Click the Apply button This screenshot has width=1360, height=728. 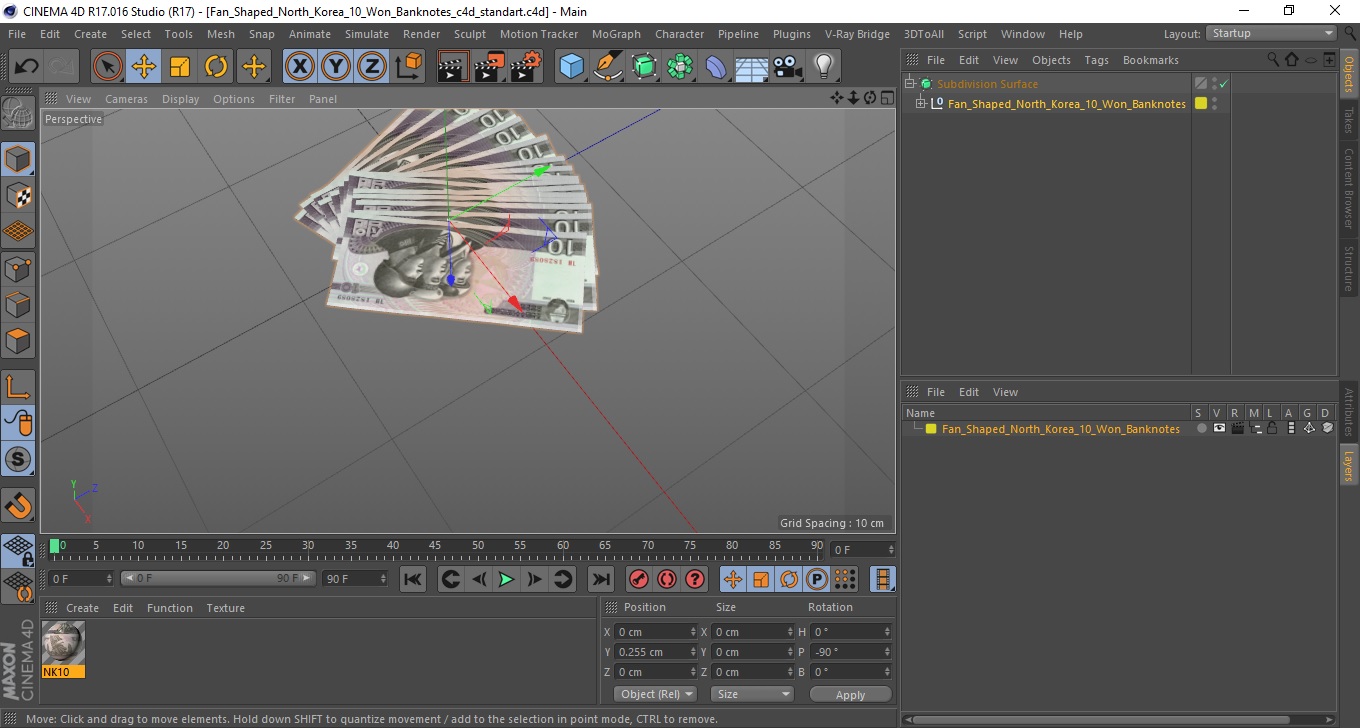click(x=850, y=694)
